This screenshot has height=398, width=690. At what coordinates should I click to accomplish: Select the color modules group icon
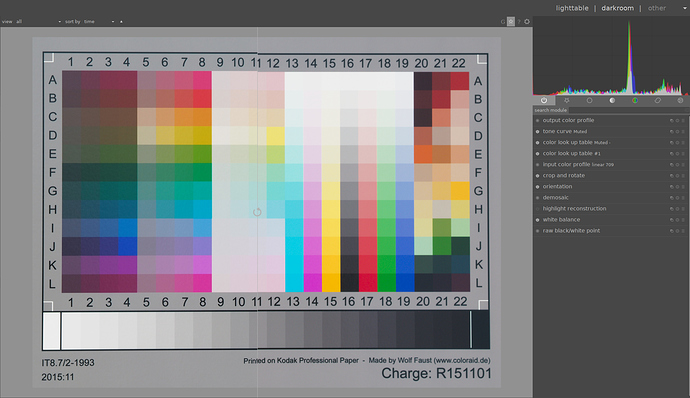click(x=635, y=100)
